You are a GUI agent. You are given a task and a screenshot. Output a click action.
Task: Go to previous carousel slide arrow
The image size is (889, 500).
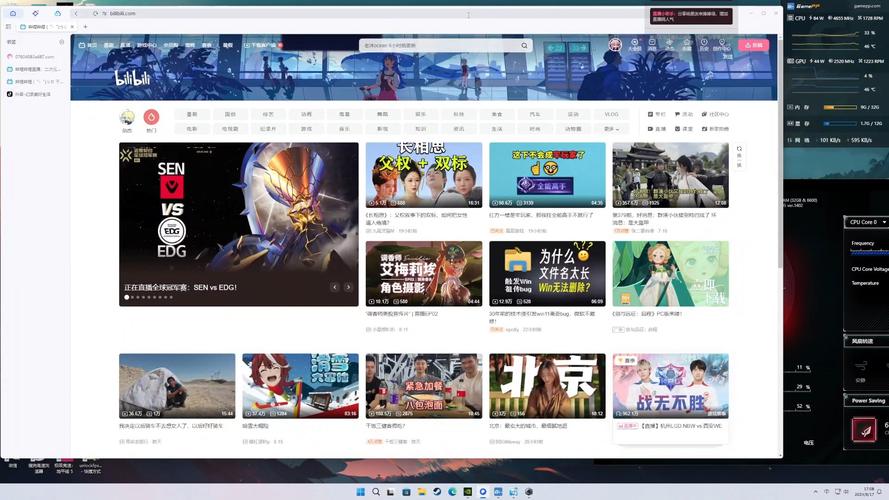pyautogui.click(x=335, y=287)
